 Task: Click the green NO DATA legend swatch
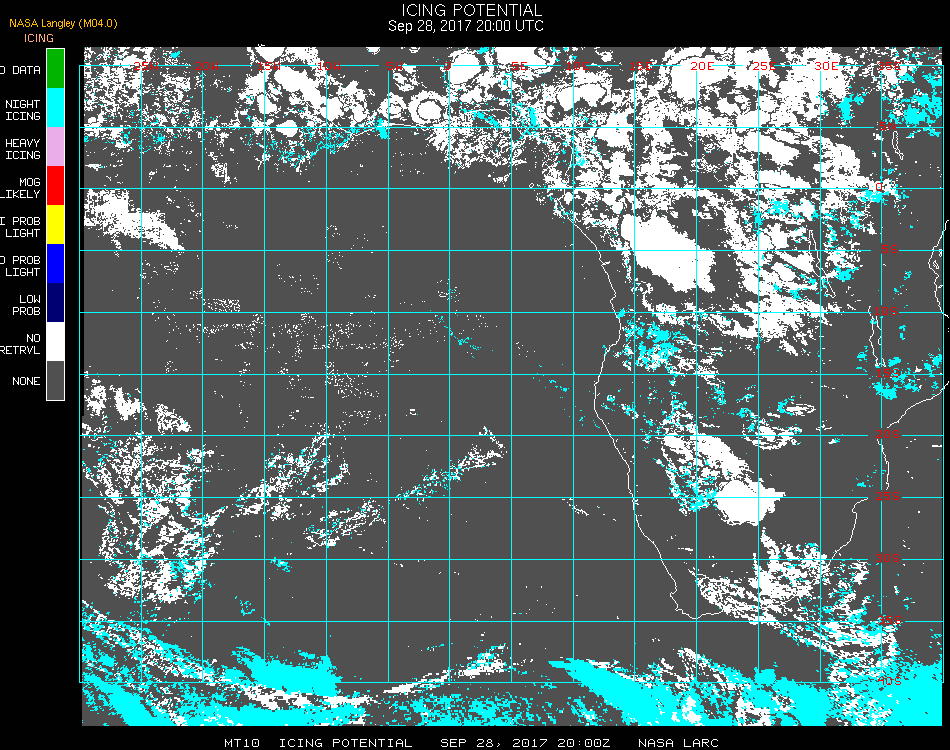(x=56, y=68)
